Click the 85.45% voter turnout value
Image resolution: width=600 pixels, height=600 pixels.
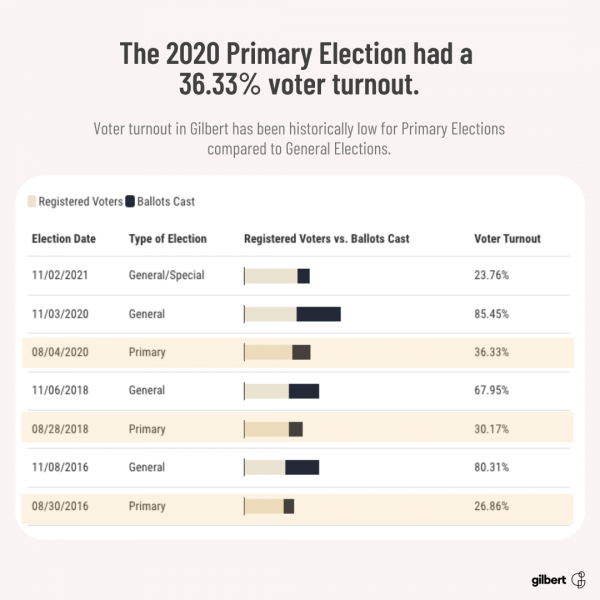coord(491,314)
